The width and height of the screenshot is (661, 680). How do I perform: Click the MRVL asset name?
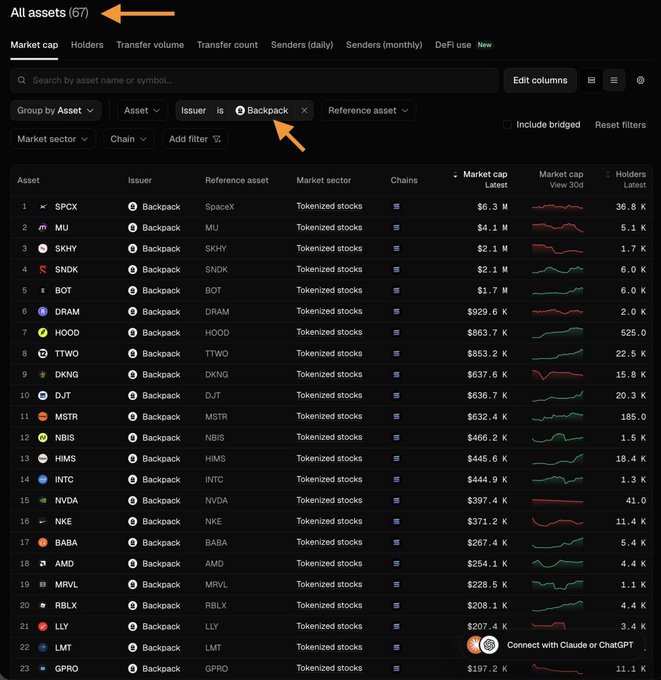click(x=66, y=585)
